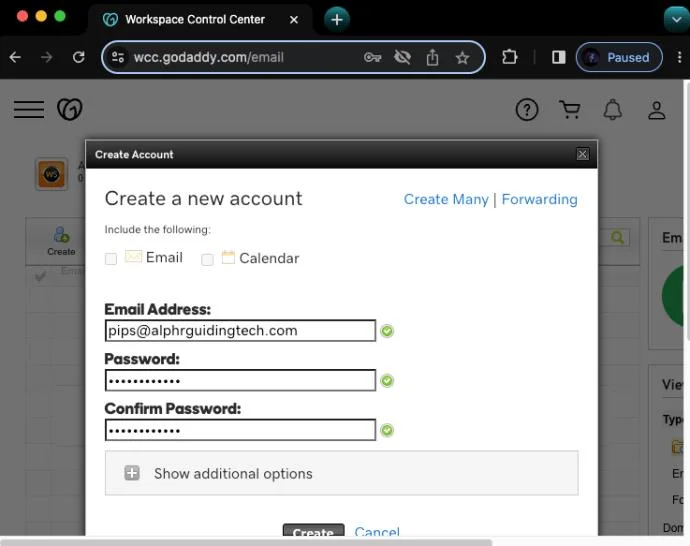Open the help question mark icon

527,110
